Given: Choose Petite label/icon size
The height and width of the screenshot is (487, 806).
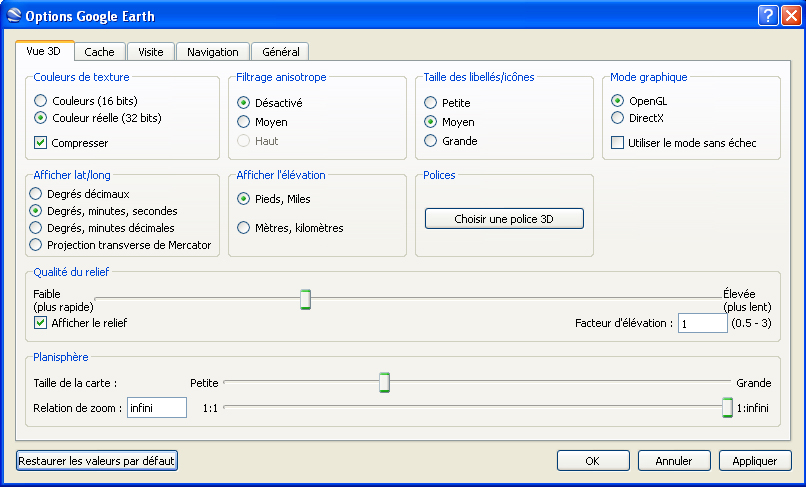Looking at the screenshot, I should coord(447,103).
